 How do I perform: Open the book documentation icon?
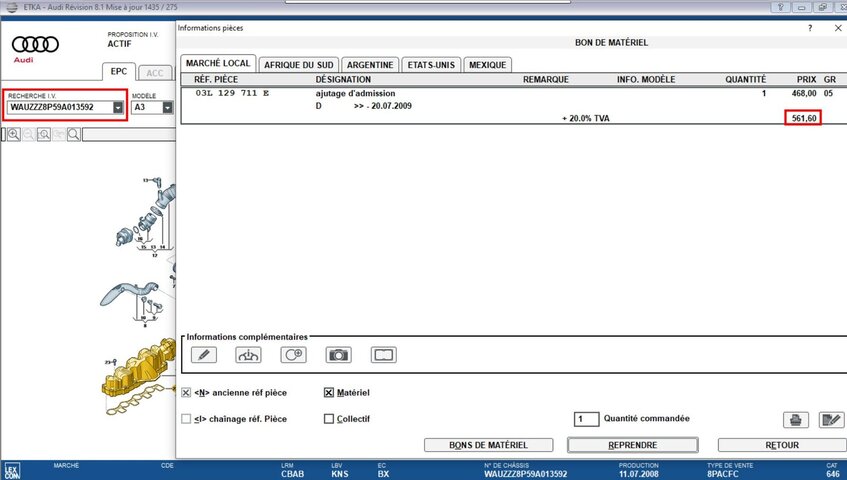(384, 355)
